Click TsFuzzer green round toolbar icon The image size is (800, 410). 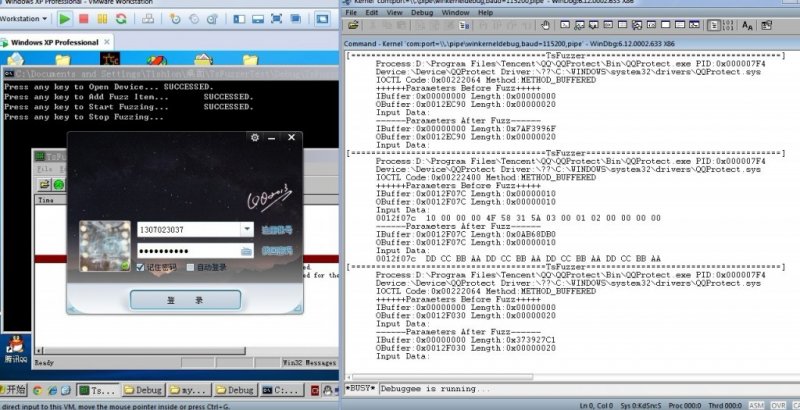(x=59, y=185)
